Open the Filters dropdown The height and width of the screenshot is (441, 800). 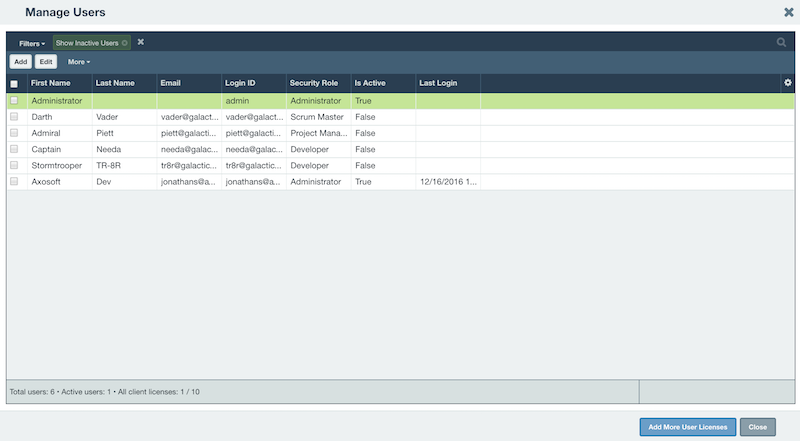[x=32, y=43]
